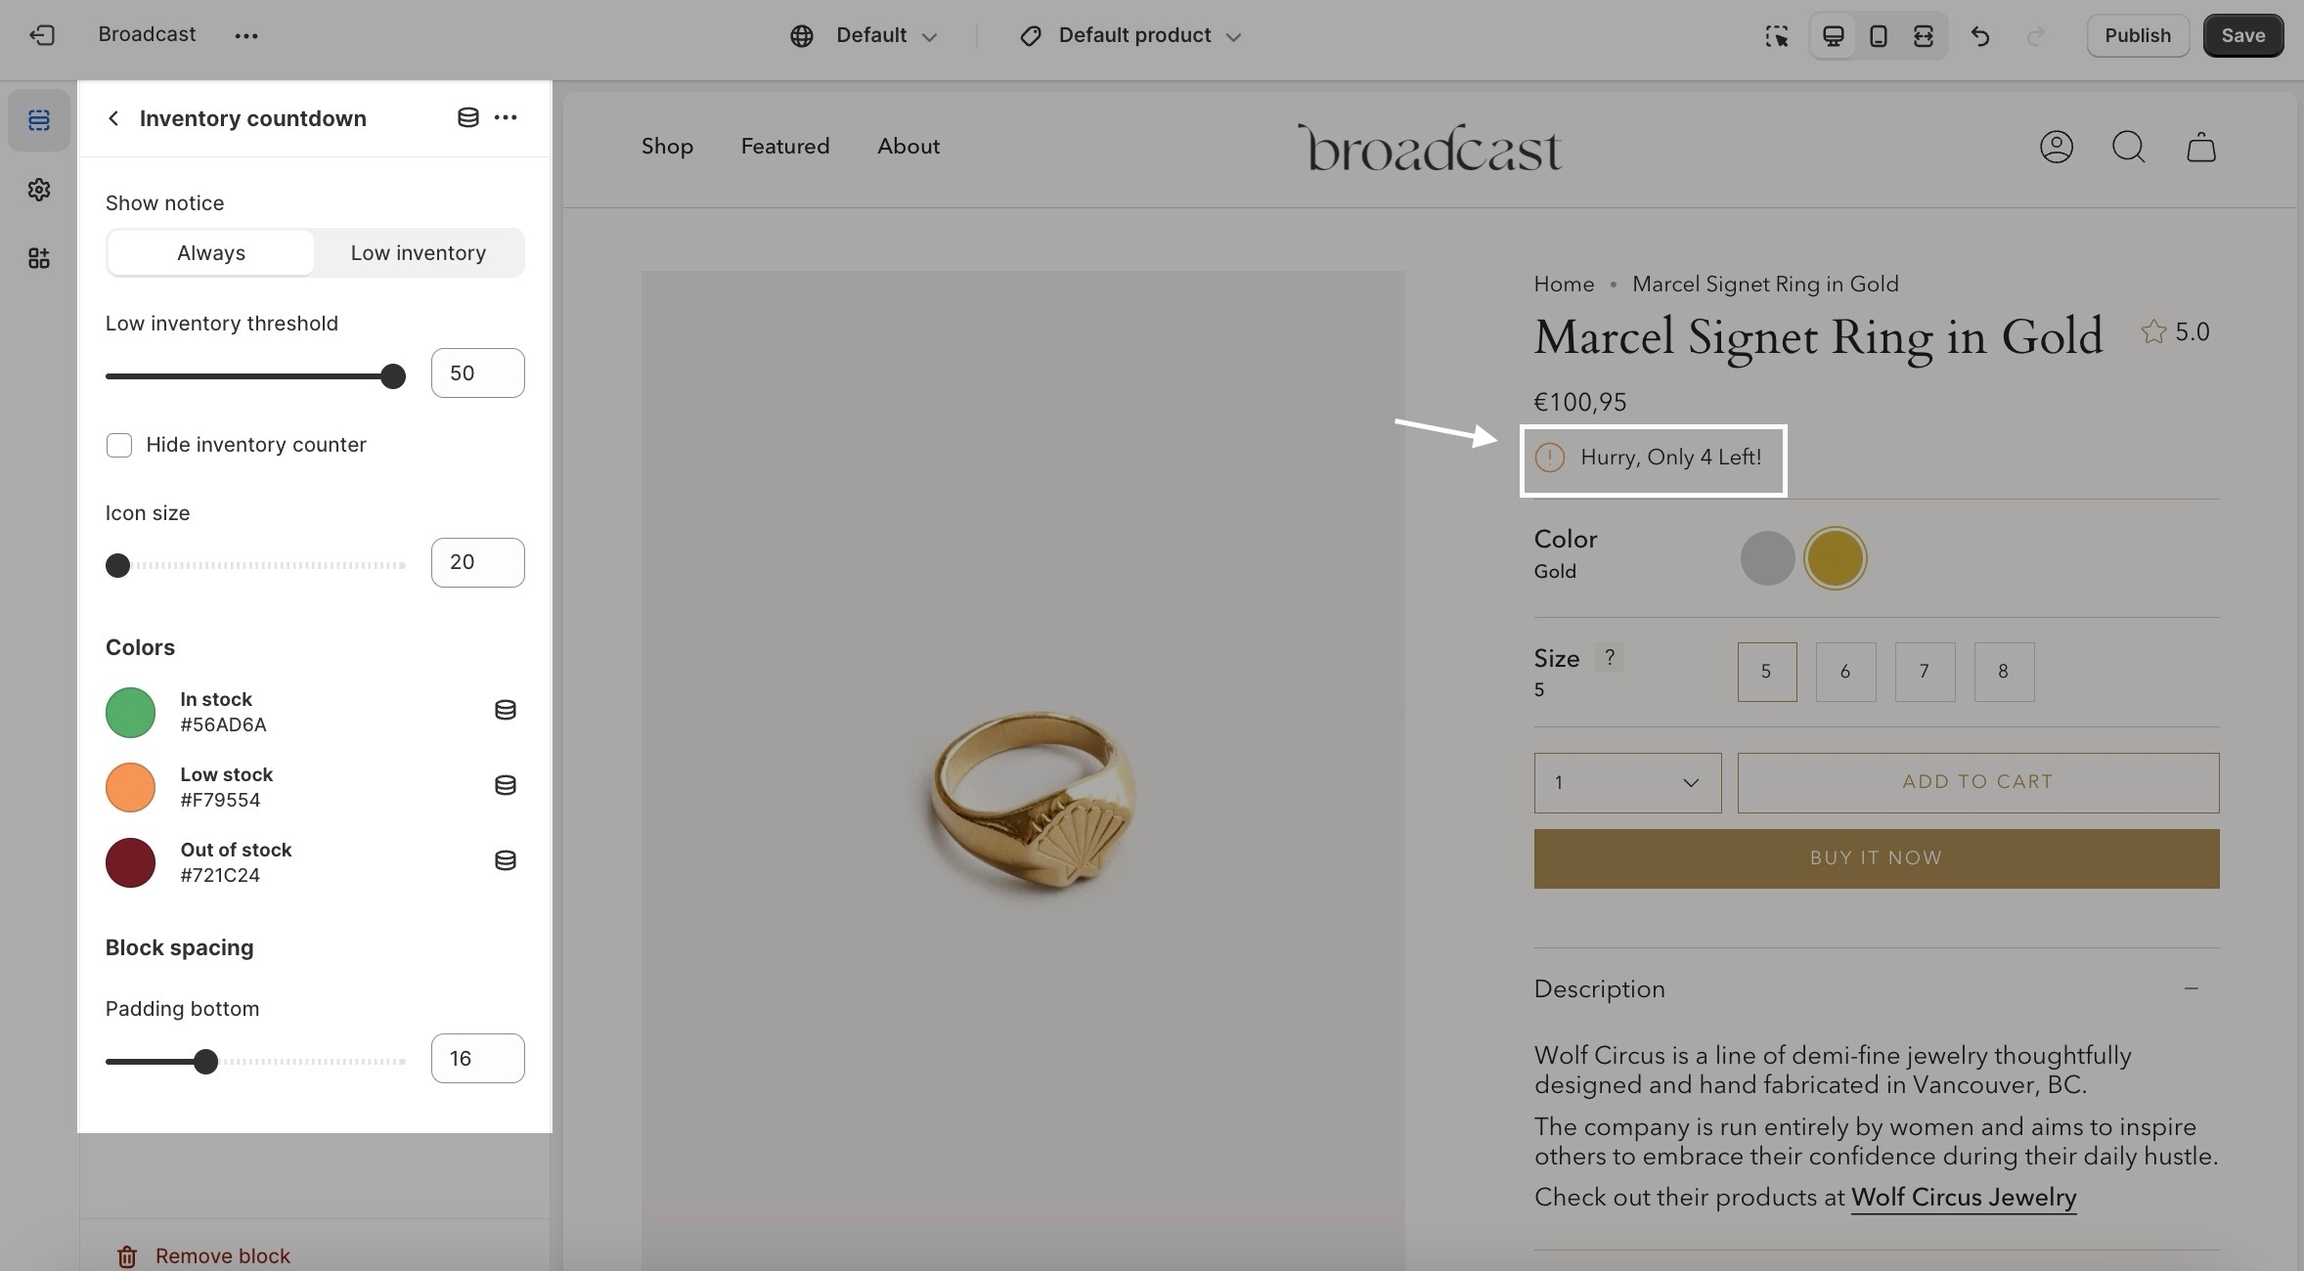The image size is (2304, 1271).
Task: Open theme settings gear icon
Action: tap(39, 190)
